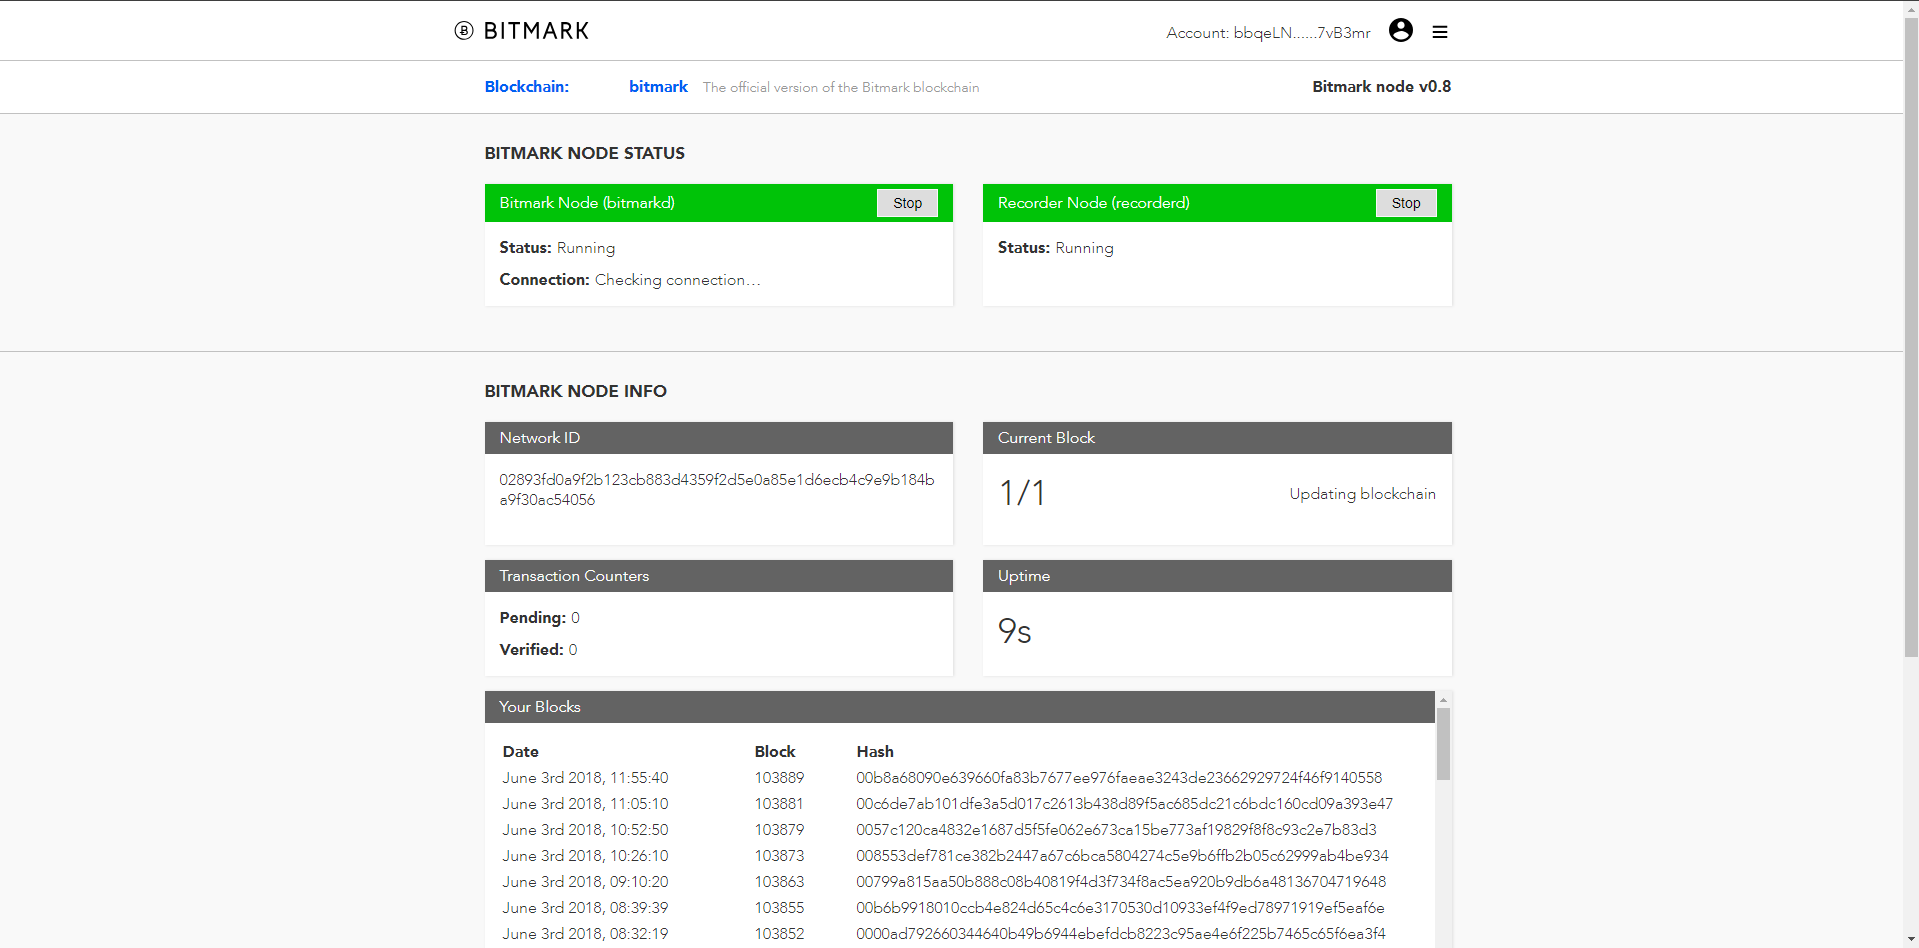Click the Account bbqeLN......7vB3mr text
This screenshot has width=1919, height=948.
(1268, 33)
